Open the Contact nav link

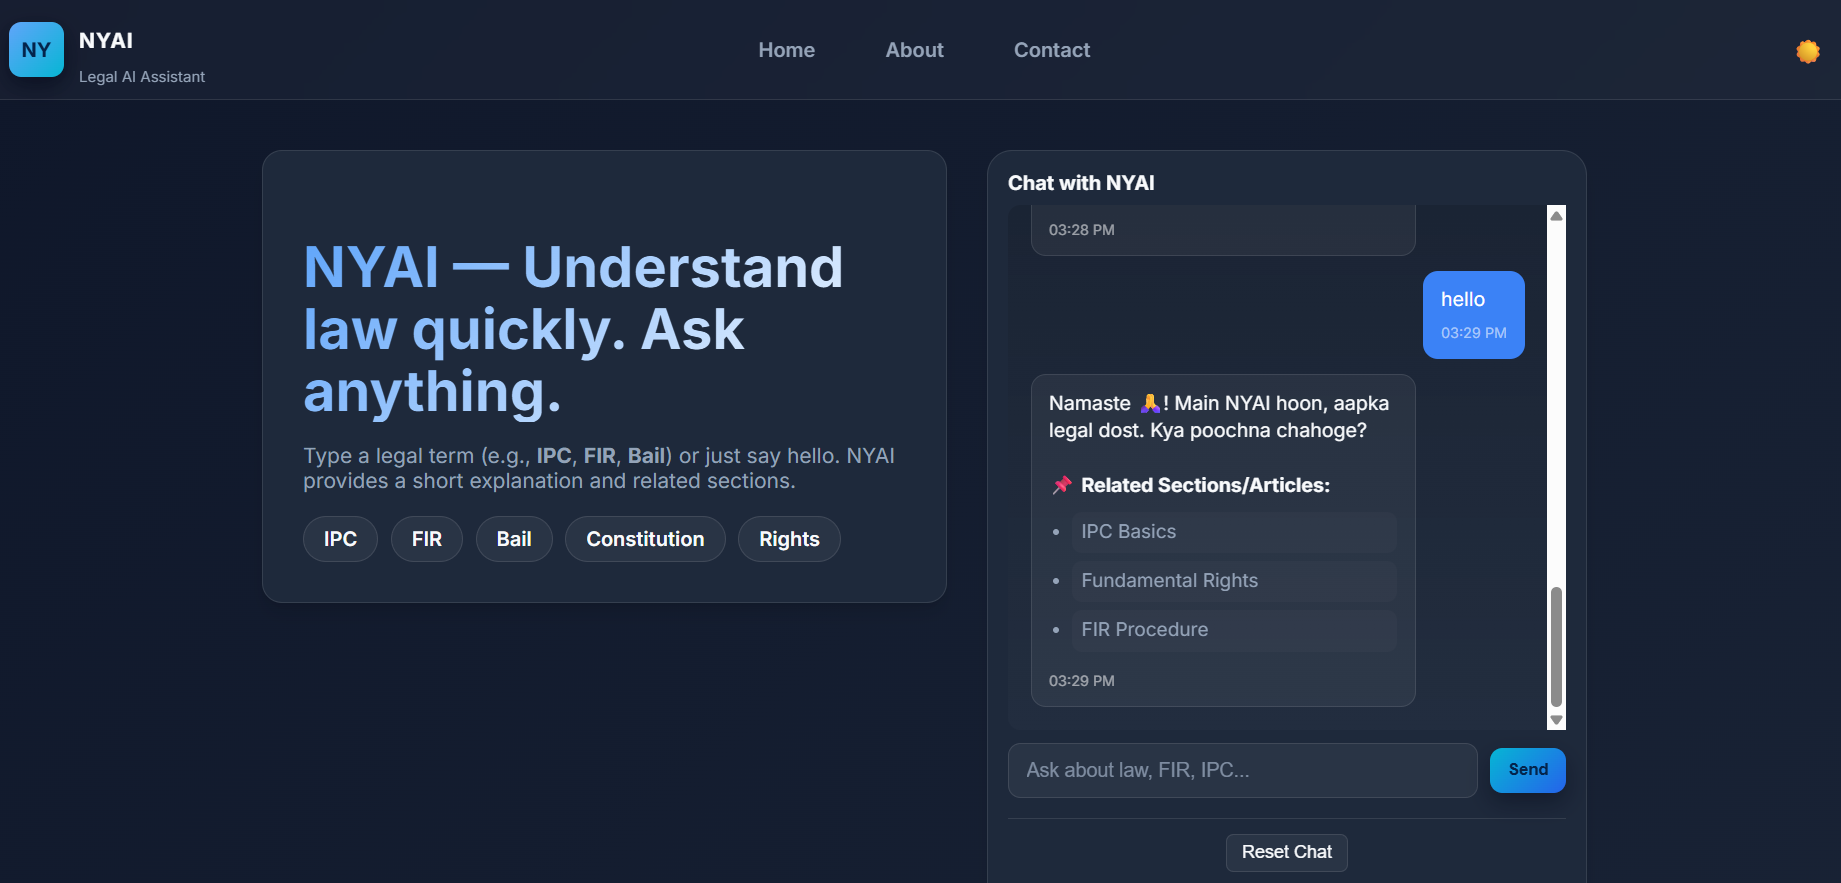click(1052, 50)
